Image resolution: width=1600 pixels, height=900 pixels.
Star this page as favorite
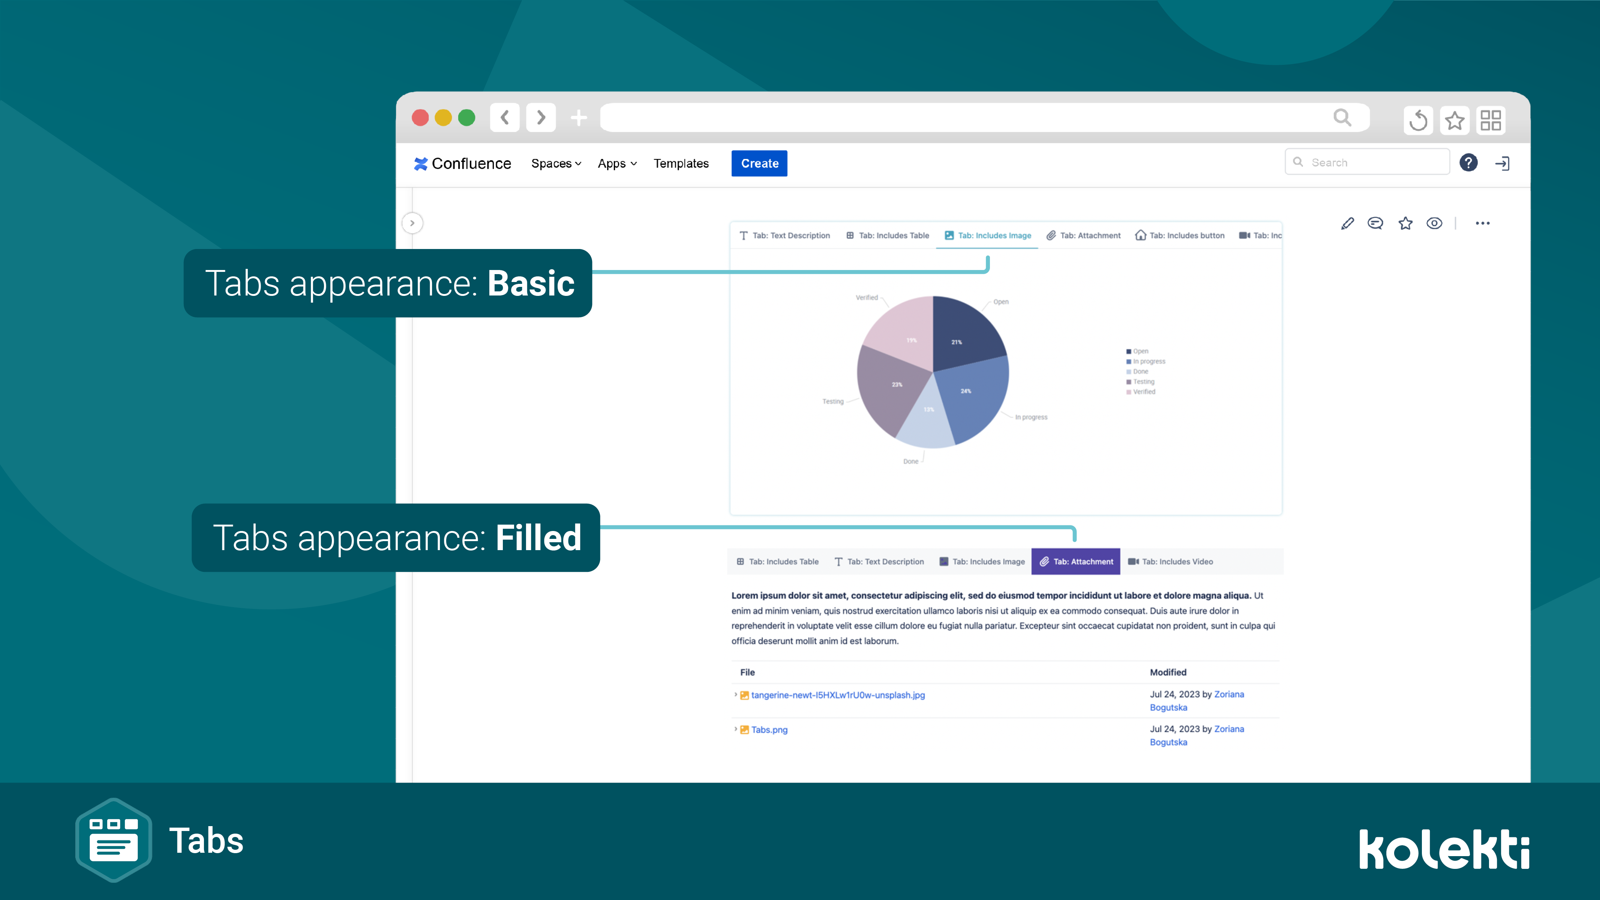[x=1405, y=224]
